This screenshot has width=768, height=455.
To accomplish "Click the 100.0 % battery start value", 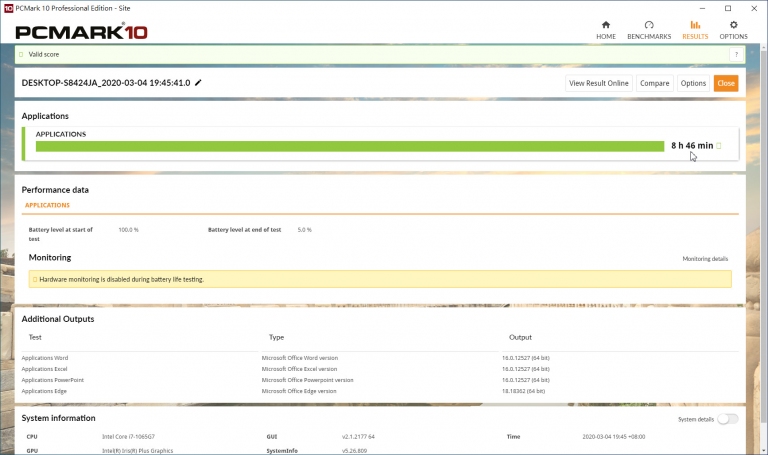I will (128, 230).
